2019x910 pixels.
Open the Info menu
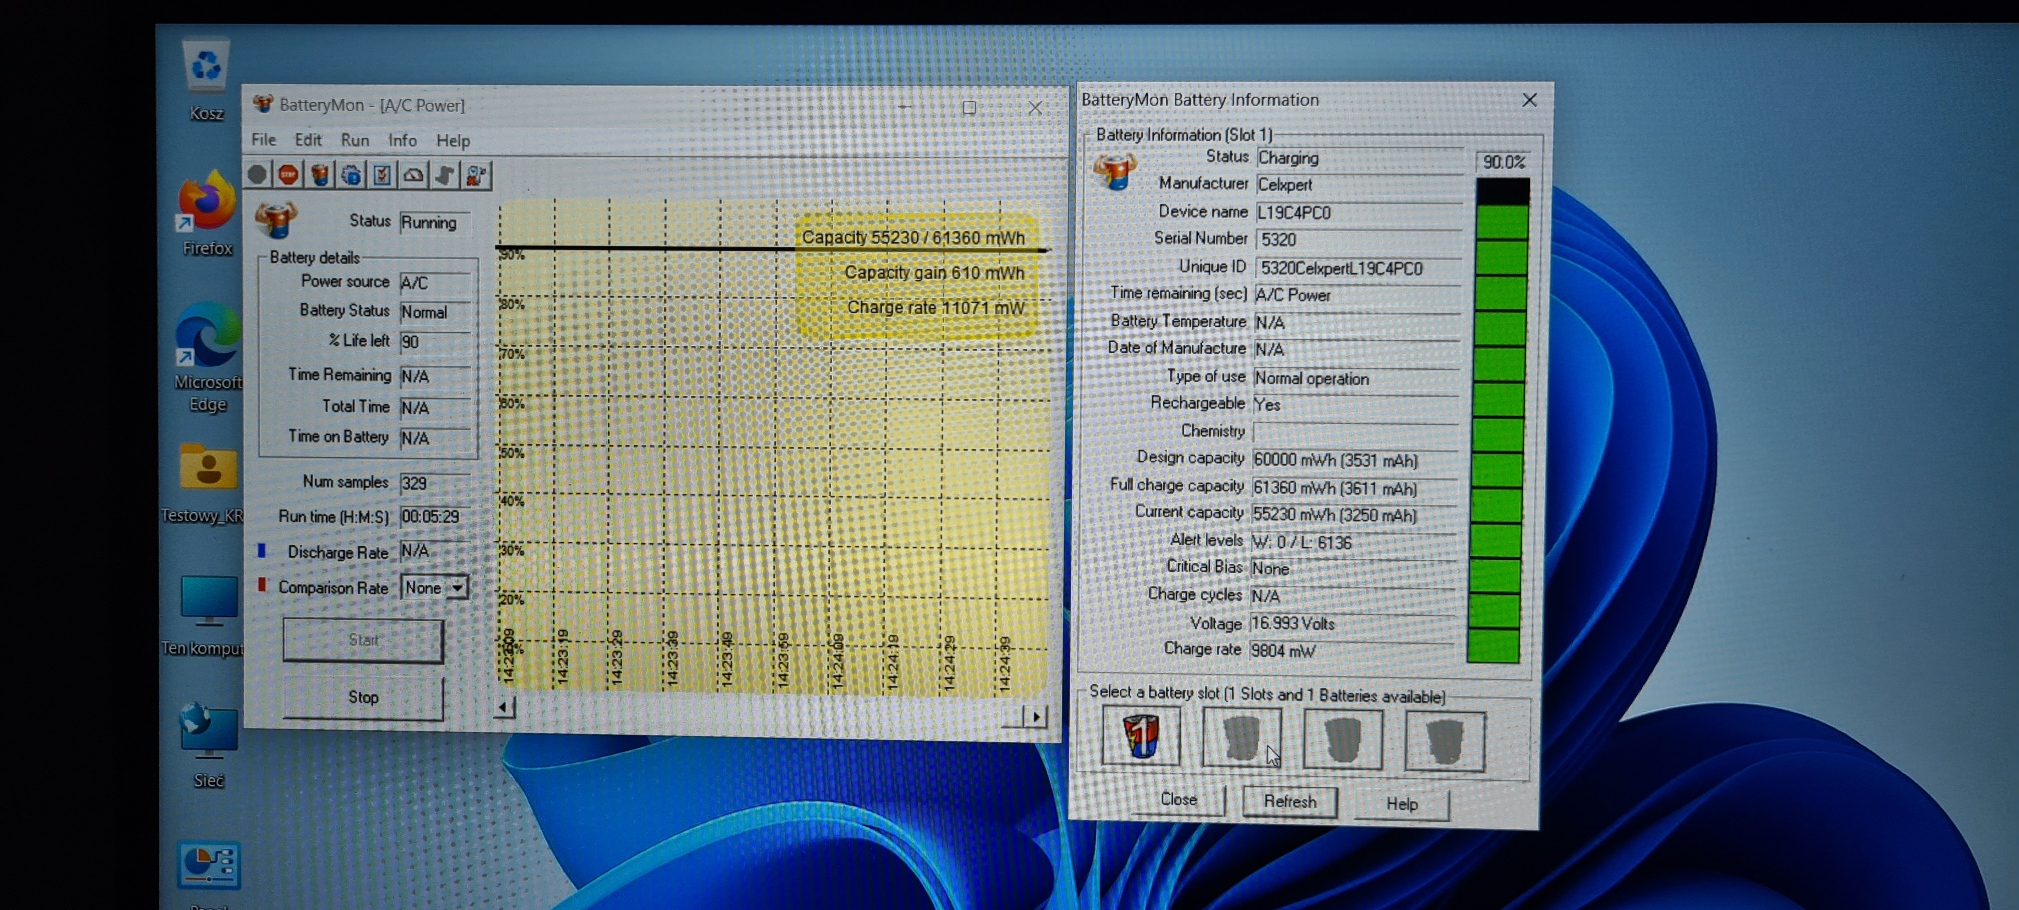pyautogui.click(x=402, y=140)
